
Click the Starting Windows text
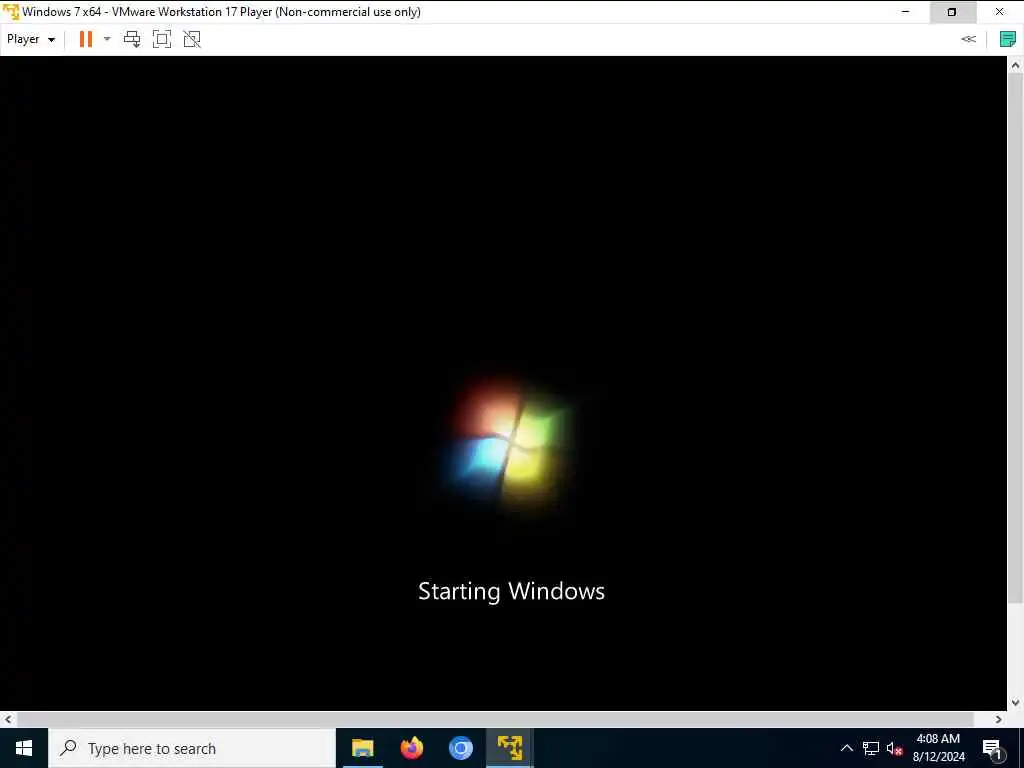click(x=511, y=591)
